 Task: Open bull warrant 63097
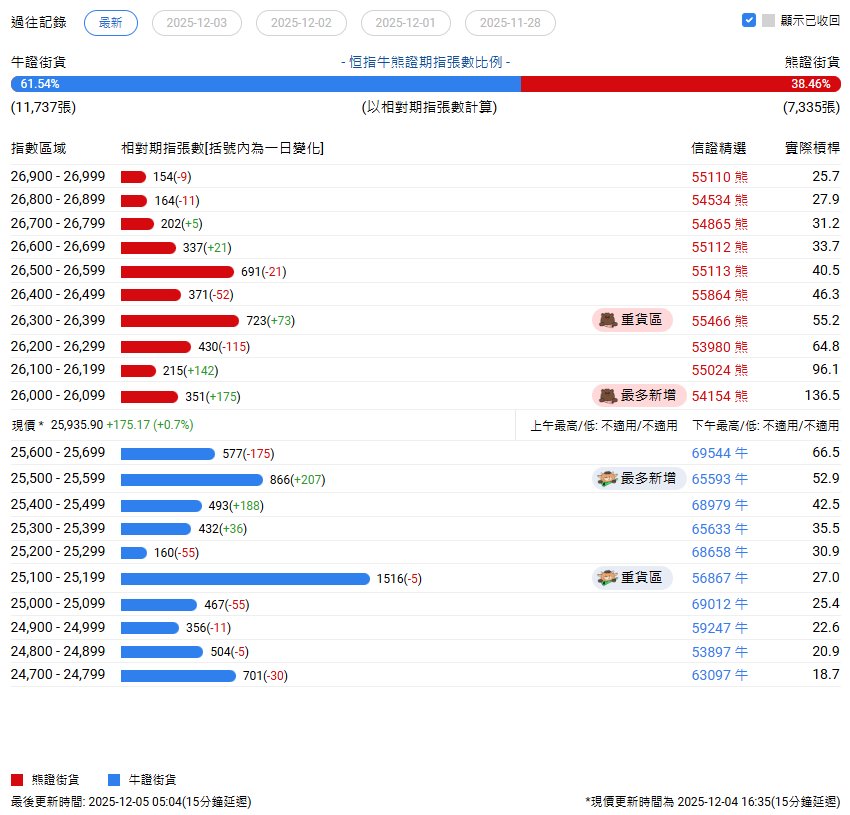click(x=719, y=676)
